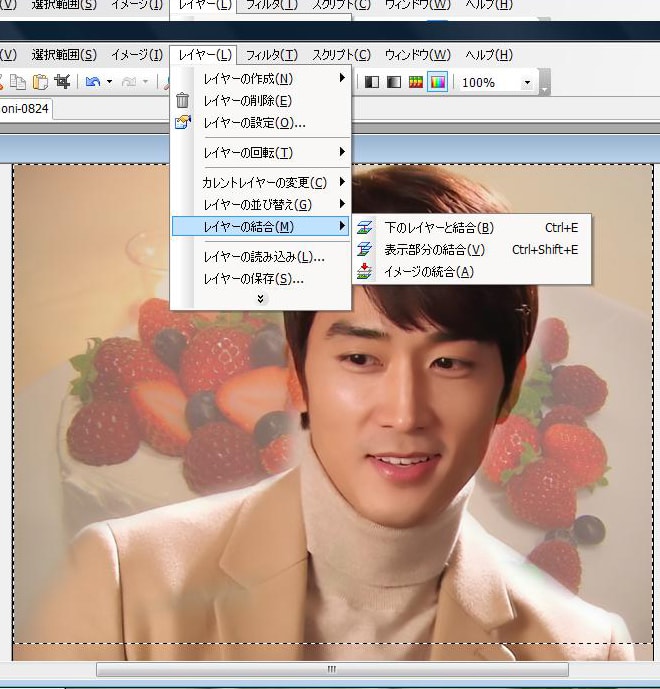Choose 表示部分の結合(V) to merge visible layers
This screenshot has height=689, width=660.
pyautogui.click(x=434, y=250)
